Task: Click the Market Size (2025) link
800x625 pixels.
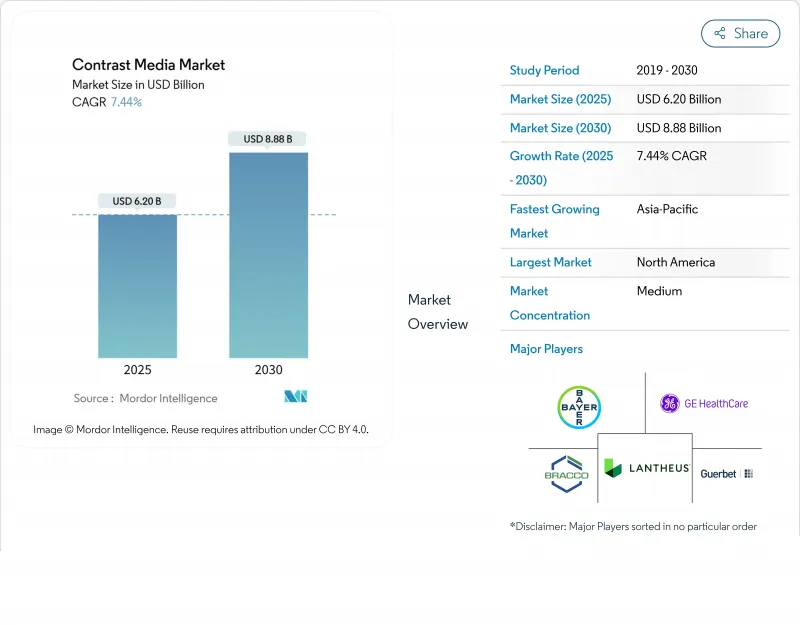Action: pos(561,99)
